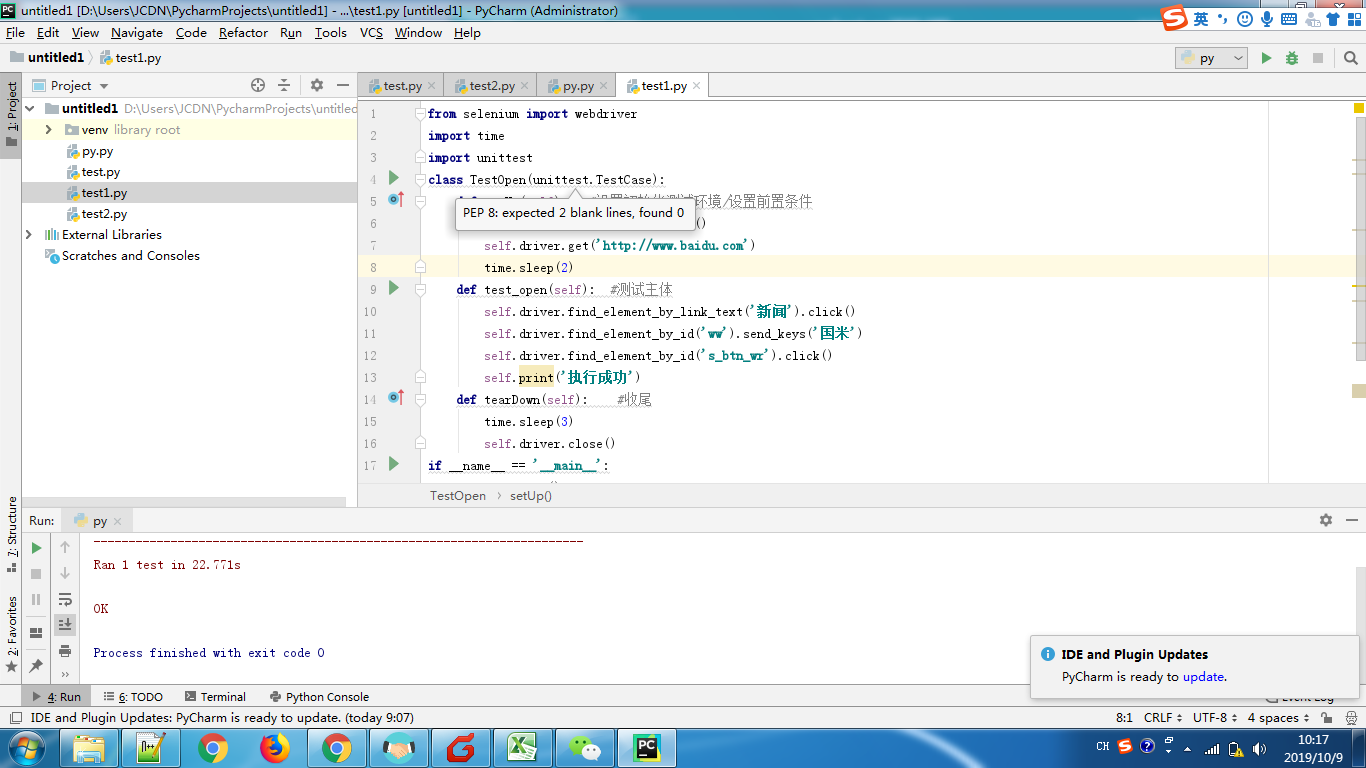Open Python Console tool window
This screenshot has height=768, width=1366.
319,697
